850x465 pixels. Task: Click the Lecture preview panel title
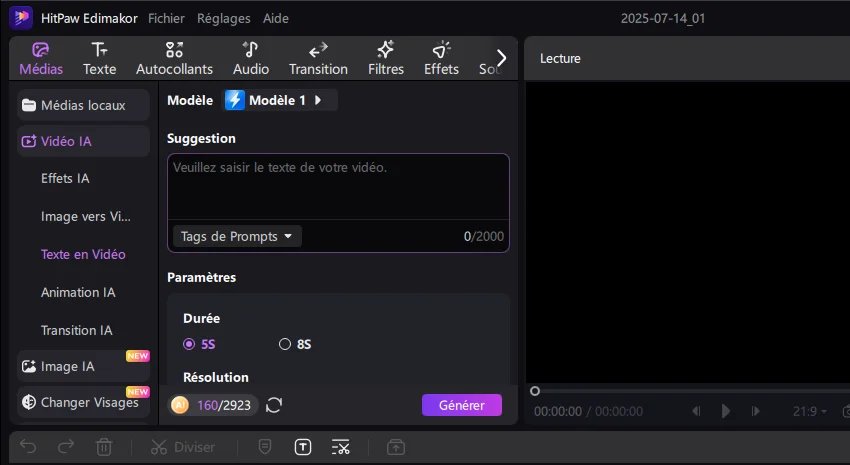click(x=560, y=59)
